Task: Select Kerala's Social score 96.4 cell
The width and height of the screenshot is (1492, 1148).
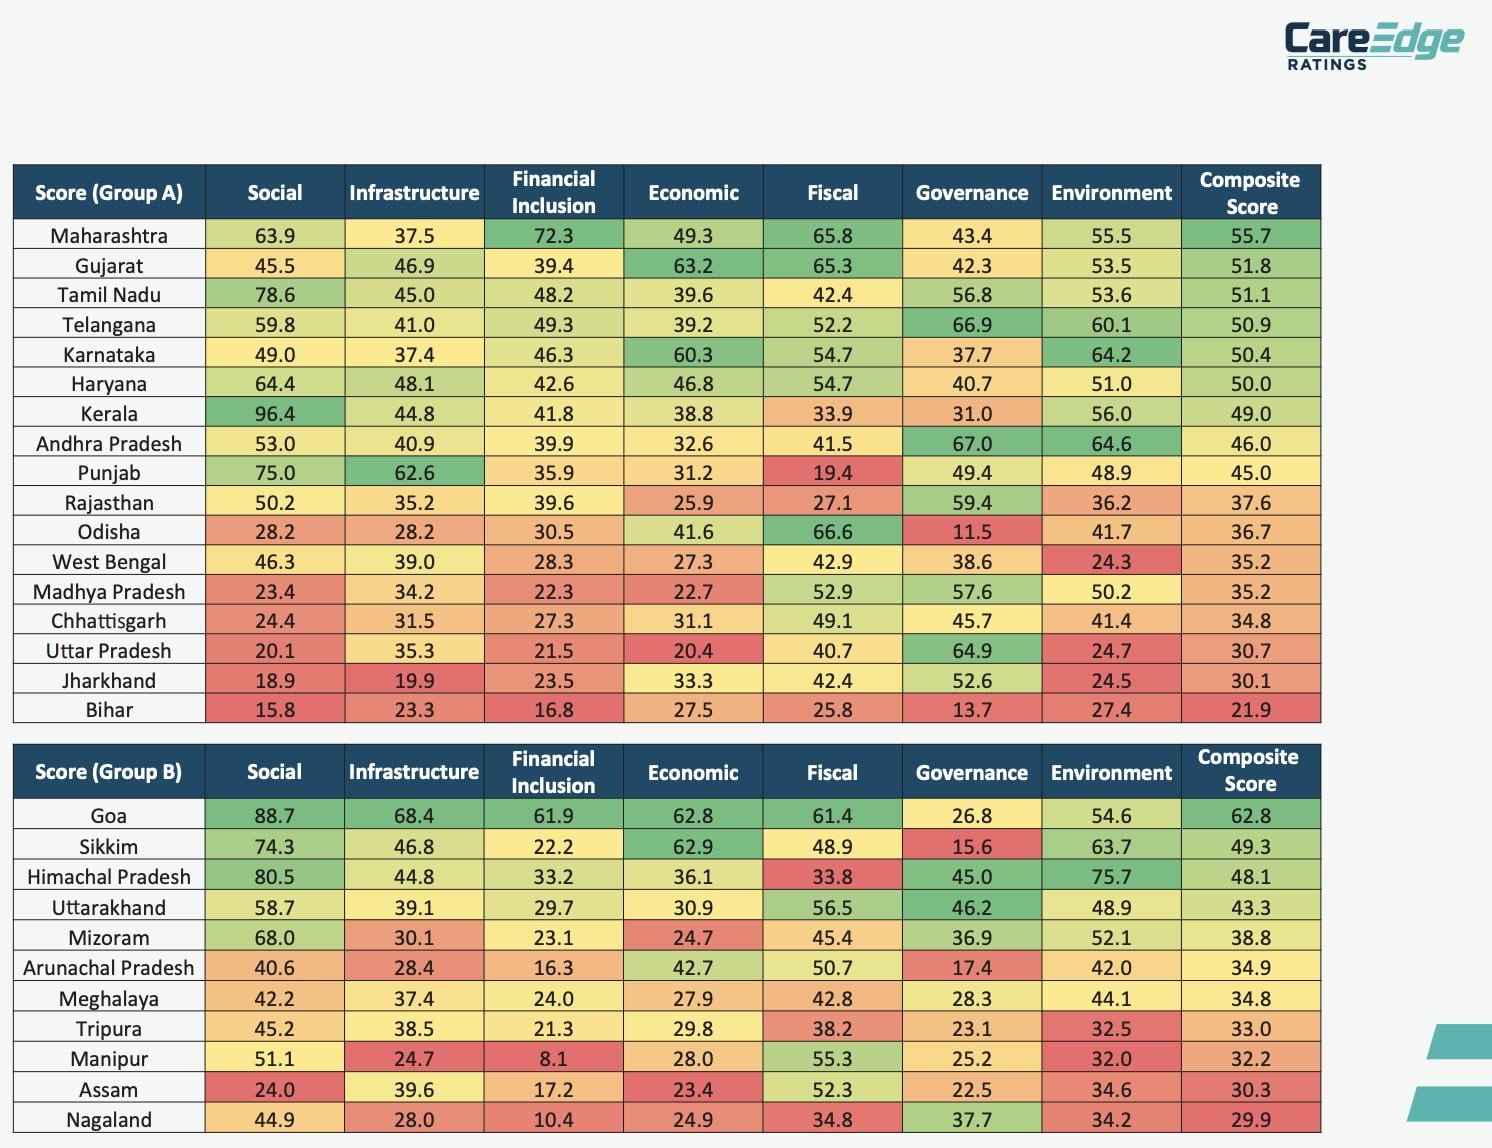Action: (275, 414)
